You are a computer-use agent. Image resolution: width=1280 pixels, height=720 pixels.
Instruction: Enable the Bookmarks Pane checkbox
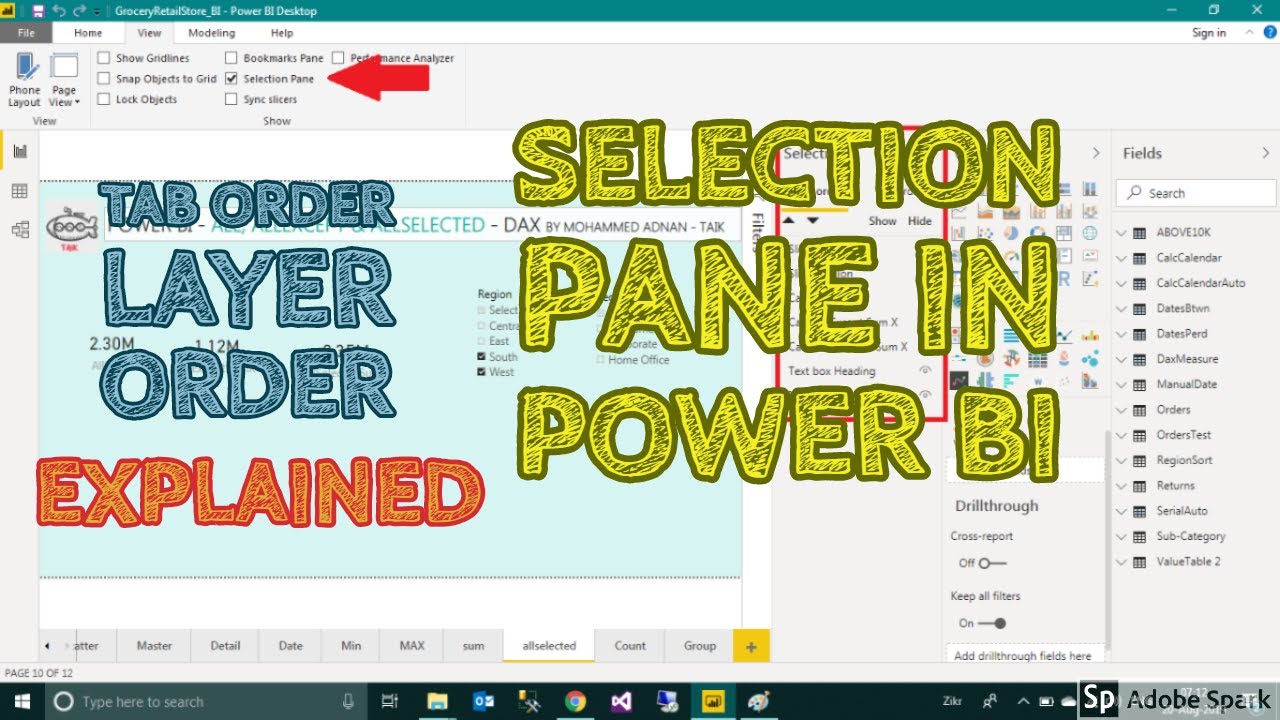pos(232,58)
